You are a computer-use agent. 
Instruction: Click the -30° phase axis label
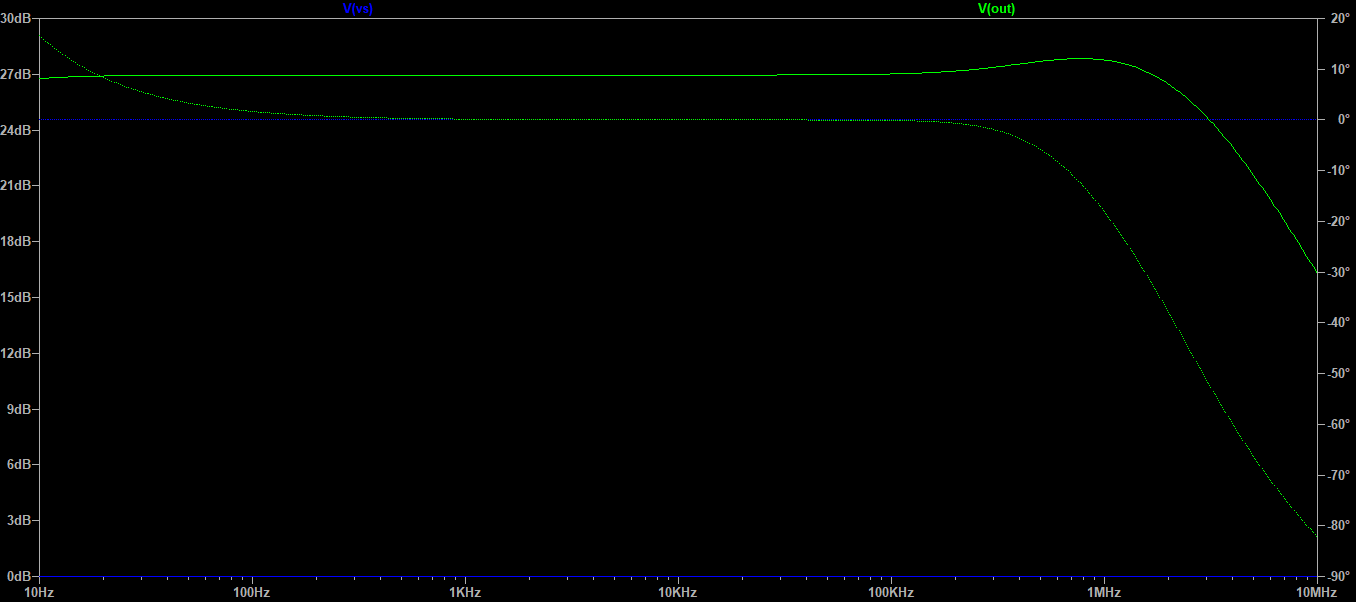pyautogui.click(x=1339, y=272)
